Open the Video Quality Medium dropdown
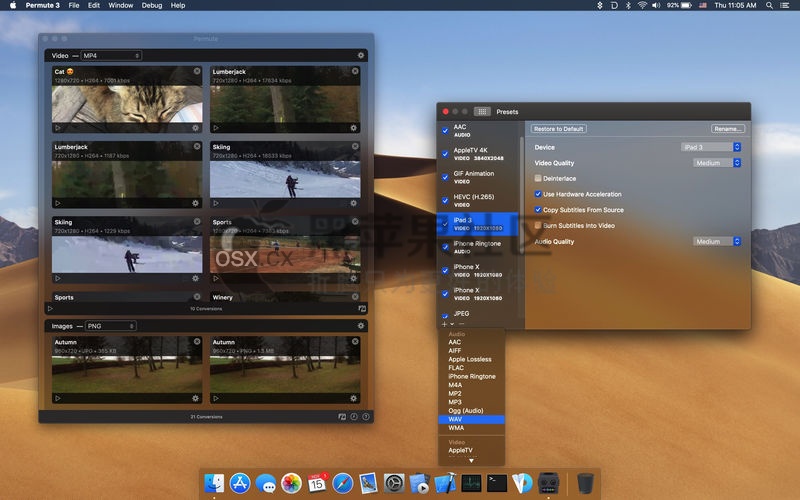 pos(717,163)
